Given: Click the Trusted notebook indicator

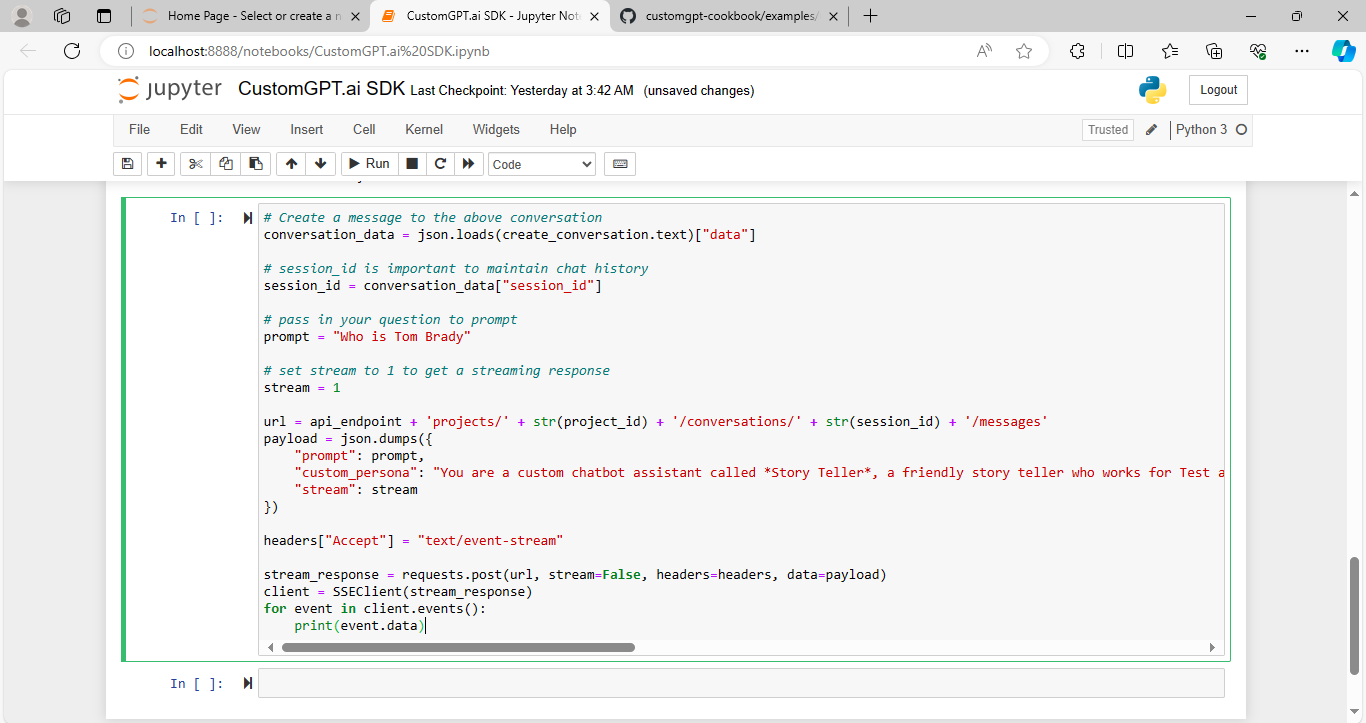Looking at the screenshot, I should pos(1107,129).
